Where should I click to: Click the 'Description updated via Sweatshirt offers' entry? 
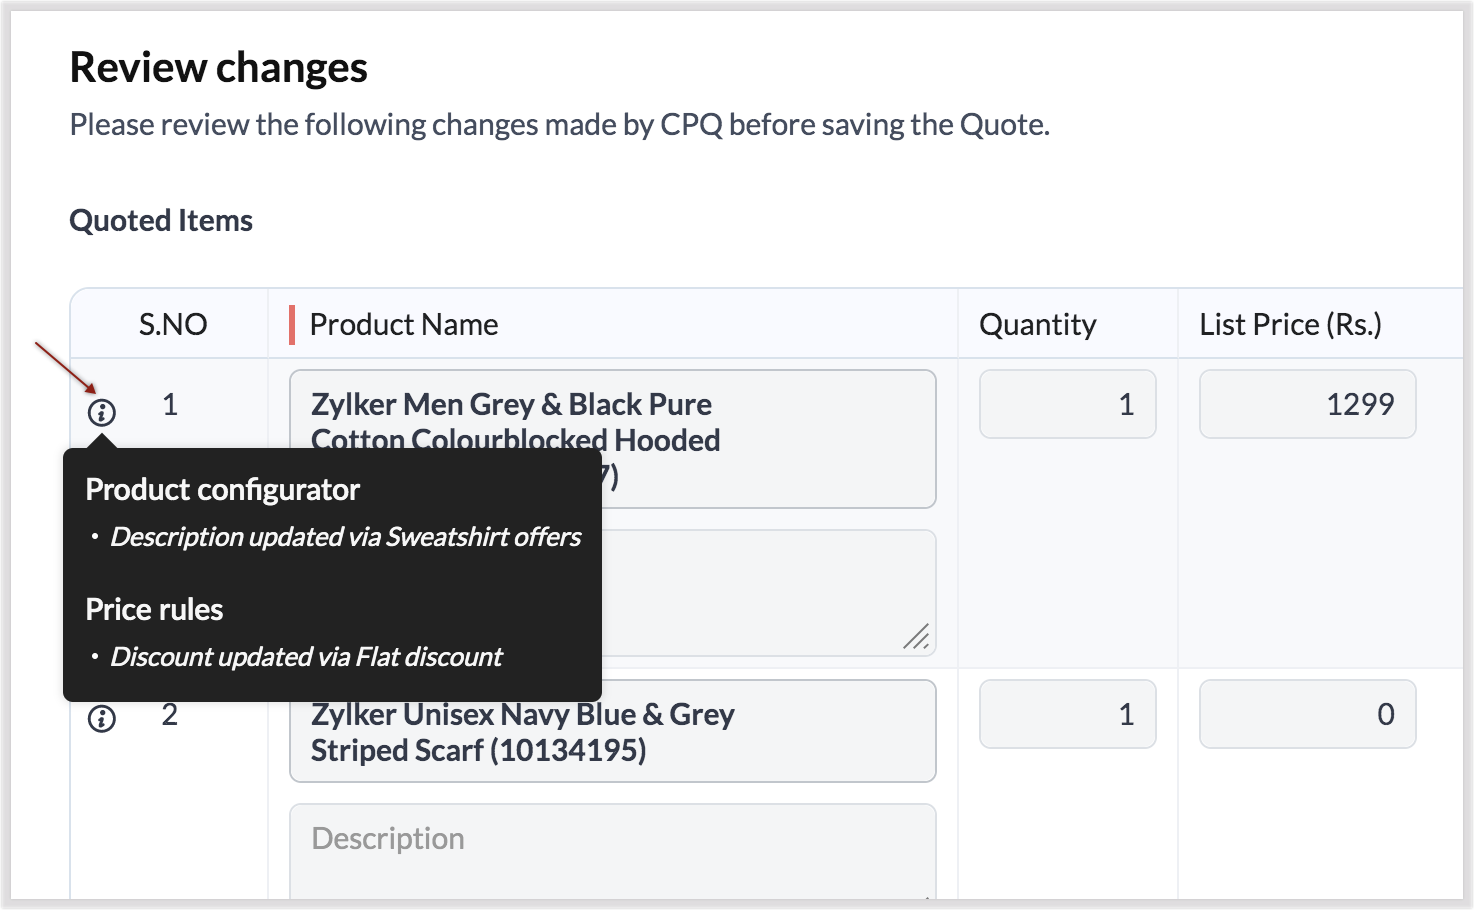[345, 537]
